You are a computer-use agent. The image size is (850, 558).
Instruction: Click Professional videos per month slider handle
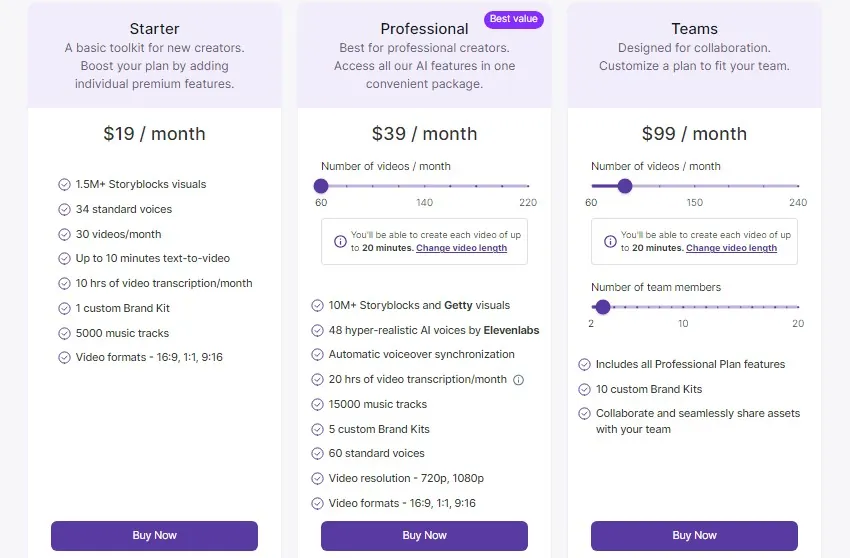point(321,186)
